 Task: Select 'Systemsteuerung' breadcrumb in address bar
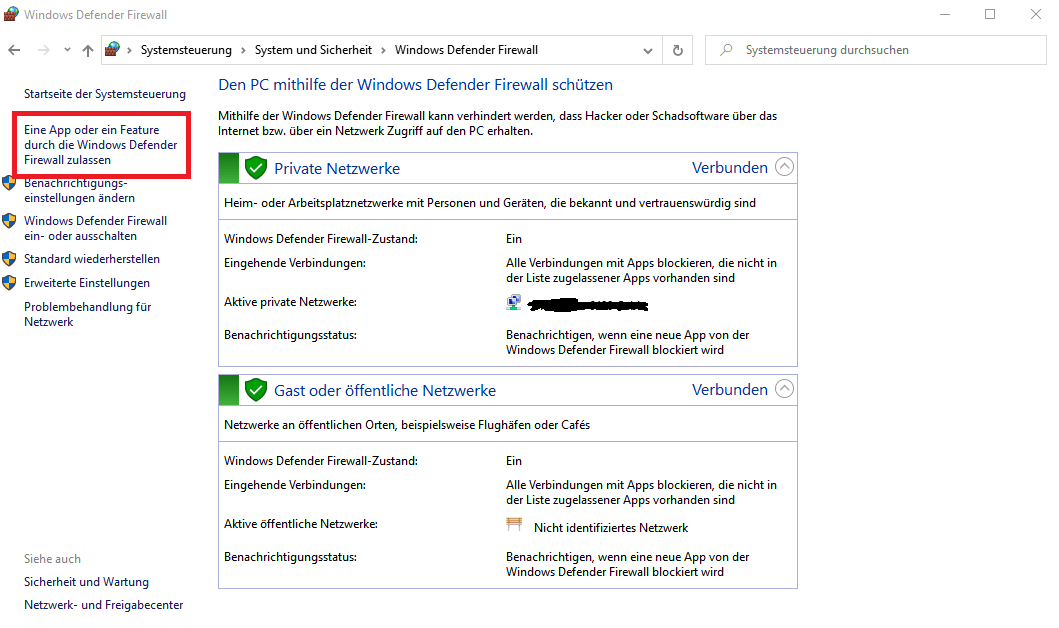186,50
